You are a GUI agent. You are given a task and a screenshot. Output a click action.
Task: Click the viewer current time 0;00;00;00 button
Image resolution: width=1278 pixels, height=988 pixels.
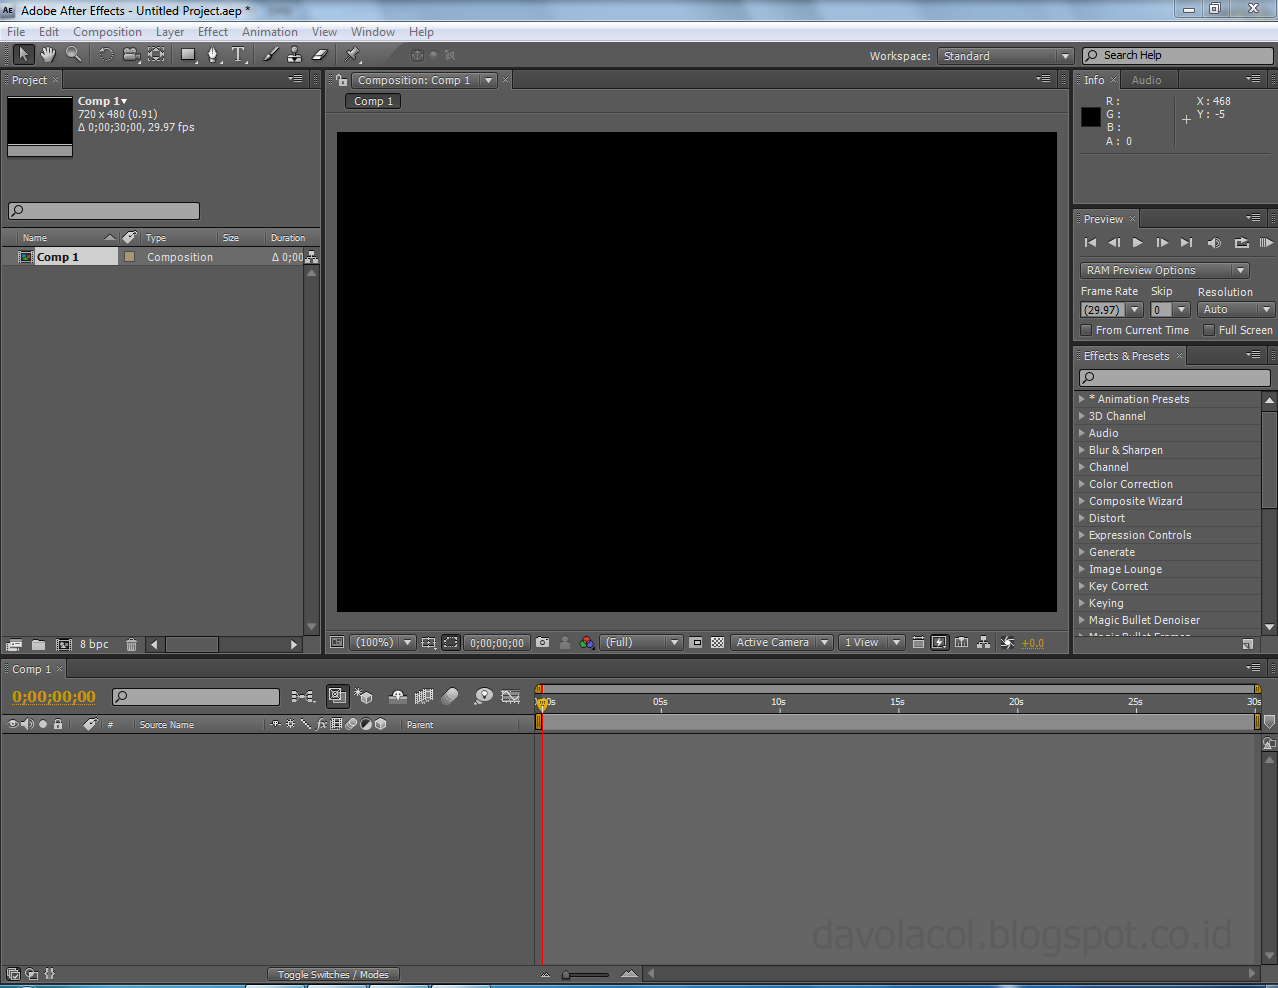(497, 643)
